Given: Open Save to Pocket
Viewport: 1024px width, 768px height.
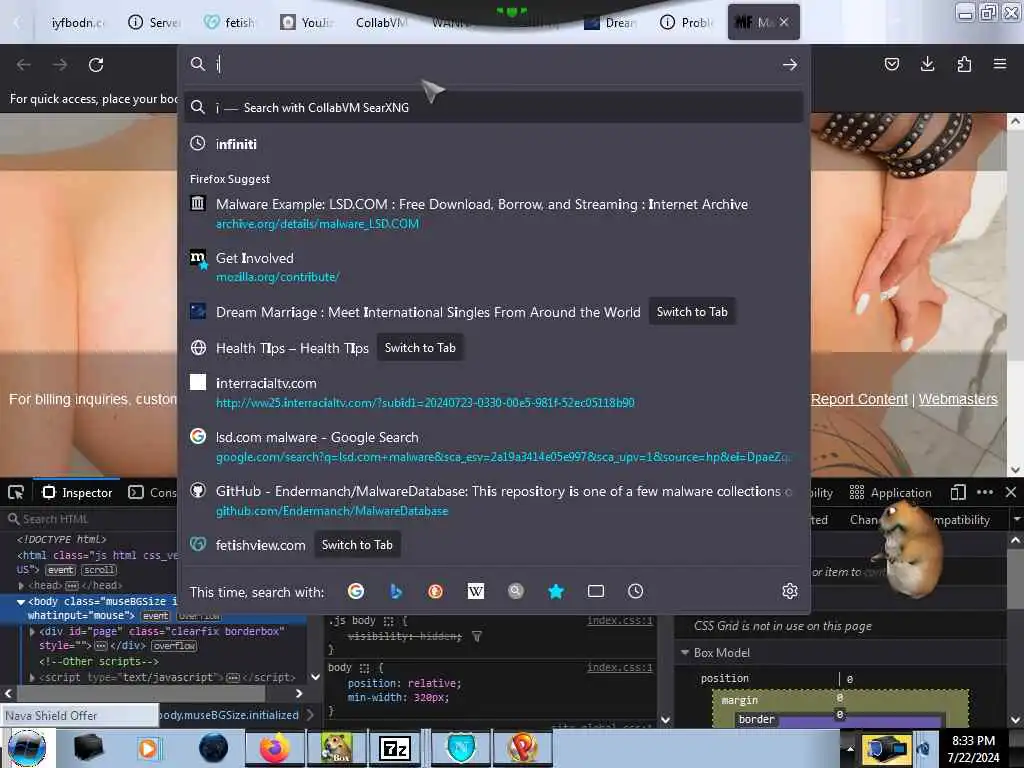Looking at the screenshot, I should [891, 64].
